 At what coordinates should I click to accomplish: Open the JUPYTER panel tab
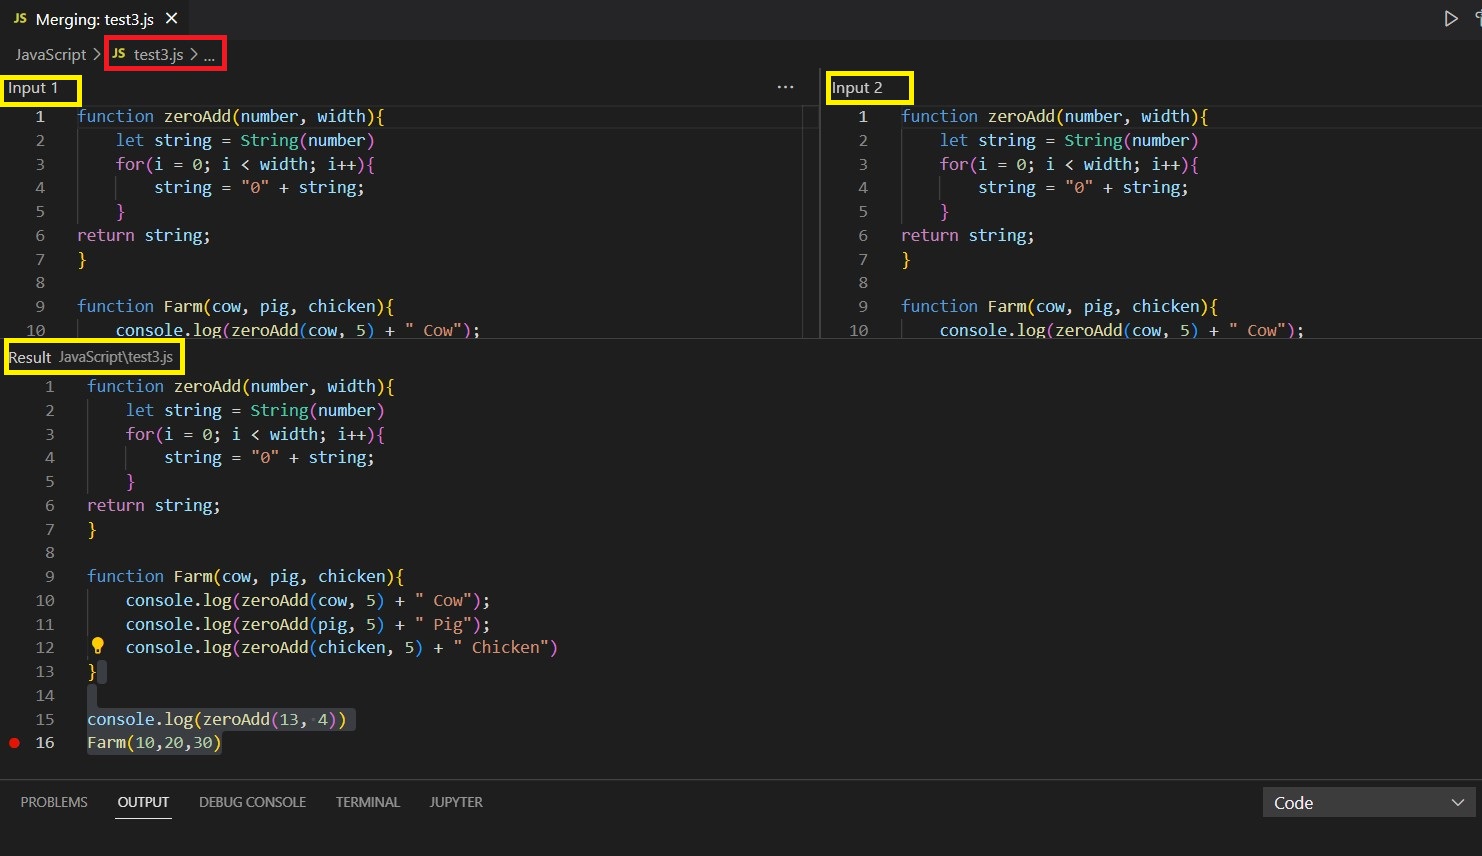click(x=456, y=802)
